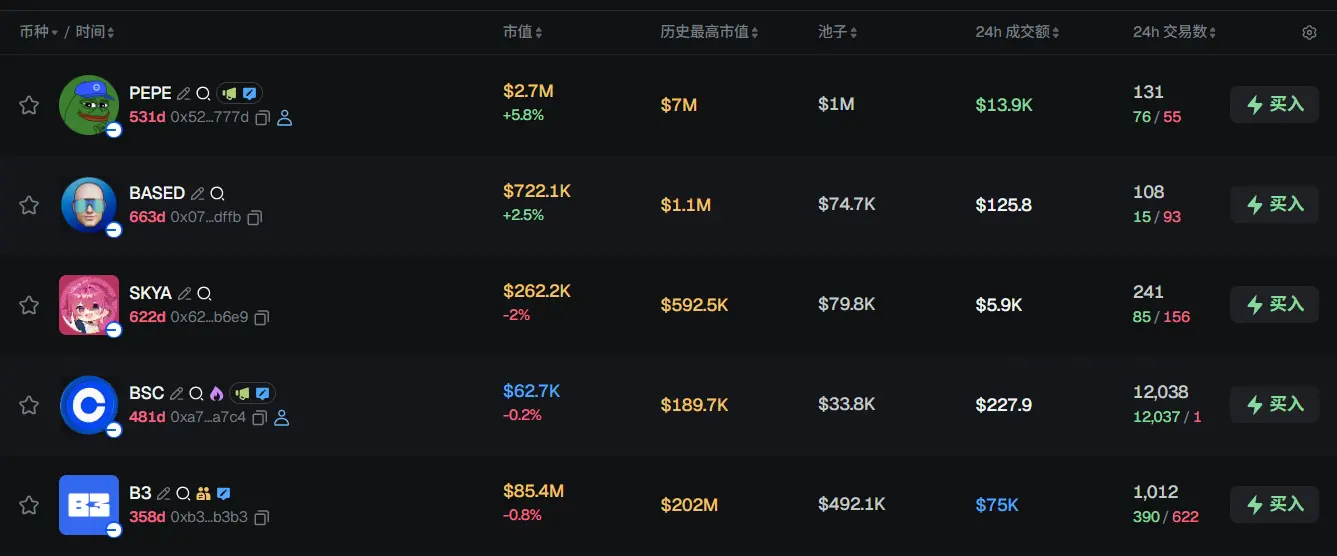
Task: Add B3 to favorites with star
Action: (x=29, y=505)
